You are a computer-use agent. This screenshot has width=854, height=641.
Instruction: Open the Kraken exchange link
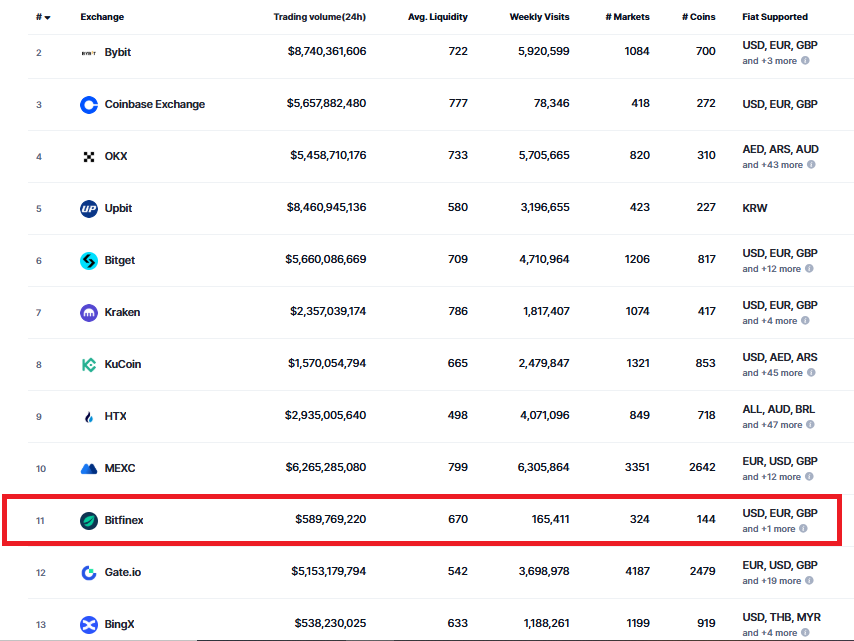tap(122, 312)
